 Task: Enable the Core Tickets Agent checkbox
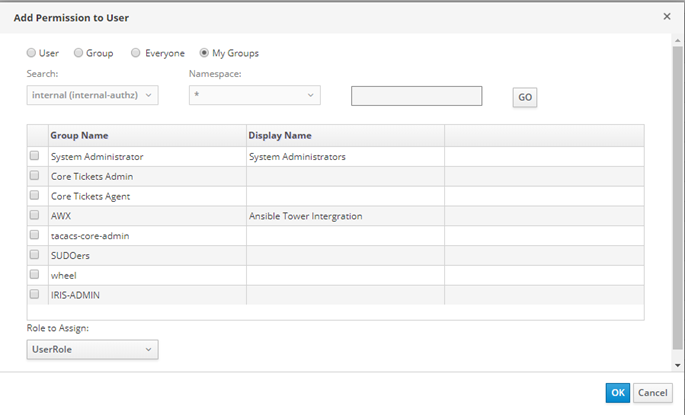[35, 196]
